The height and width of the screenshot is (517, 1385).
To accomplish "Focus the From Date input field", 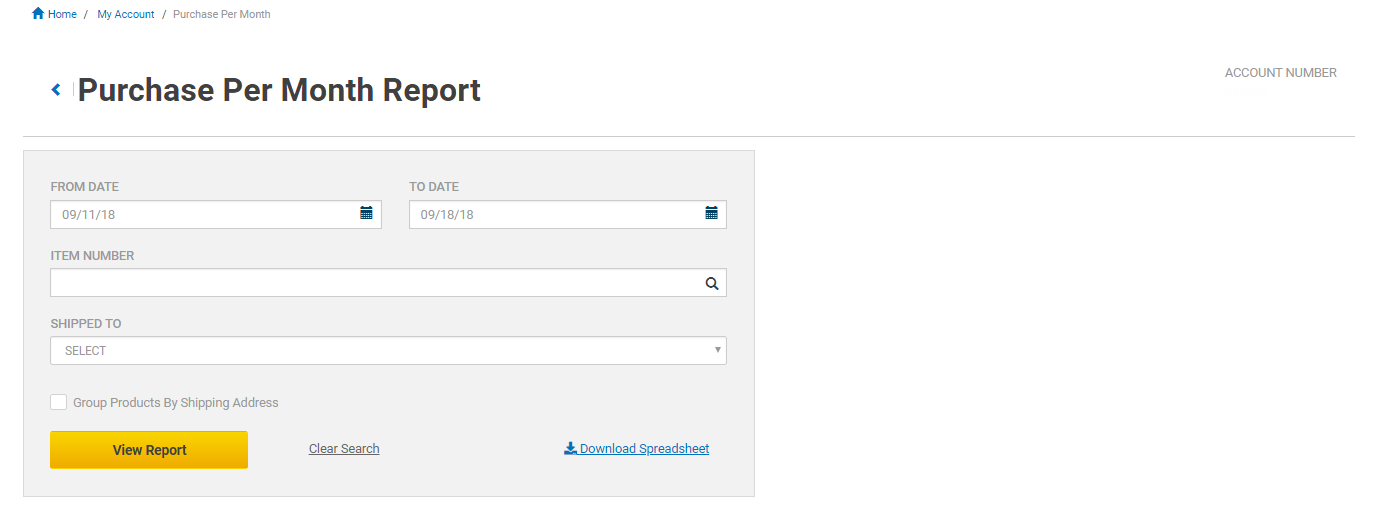I will point(216,214).
